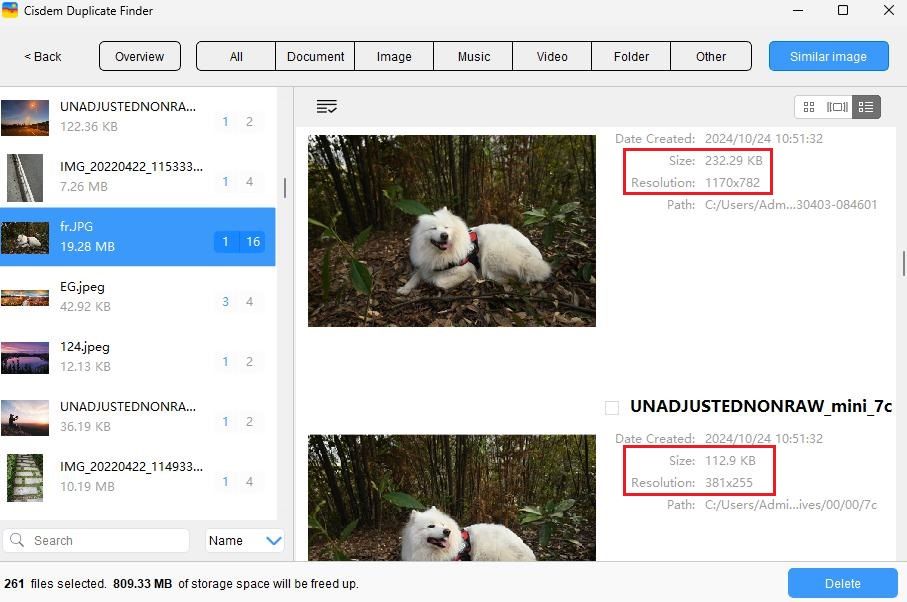907x602 pixels.
Task: Select the grid view layout icon
Action: [809, 107]
